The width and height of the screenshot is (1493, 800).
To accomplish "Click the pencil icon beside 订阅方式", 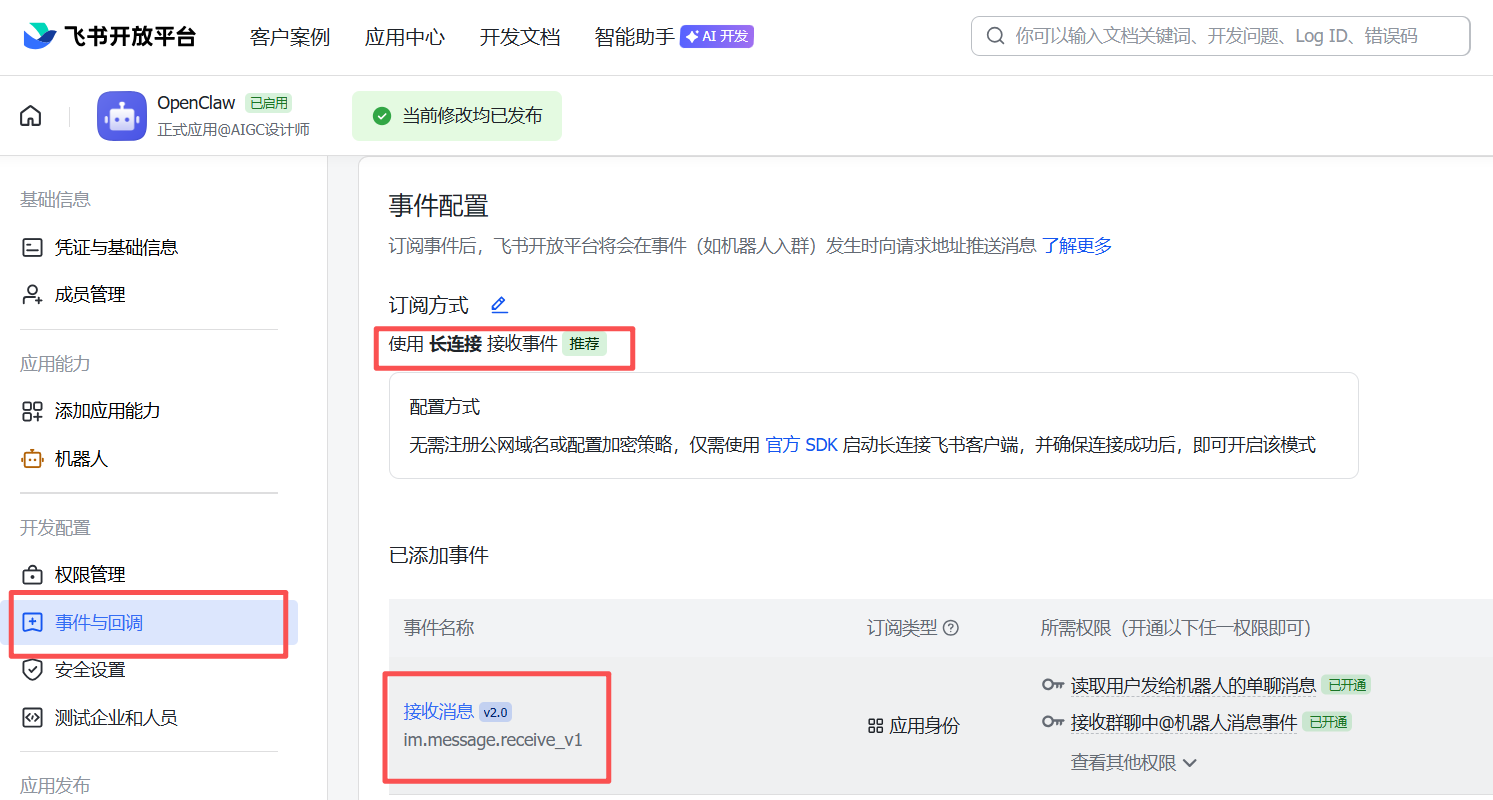I will (499, 305).
